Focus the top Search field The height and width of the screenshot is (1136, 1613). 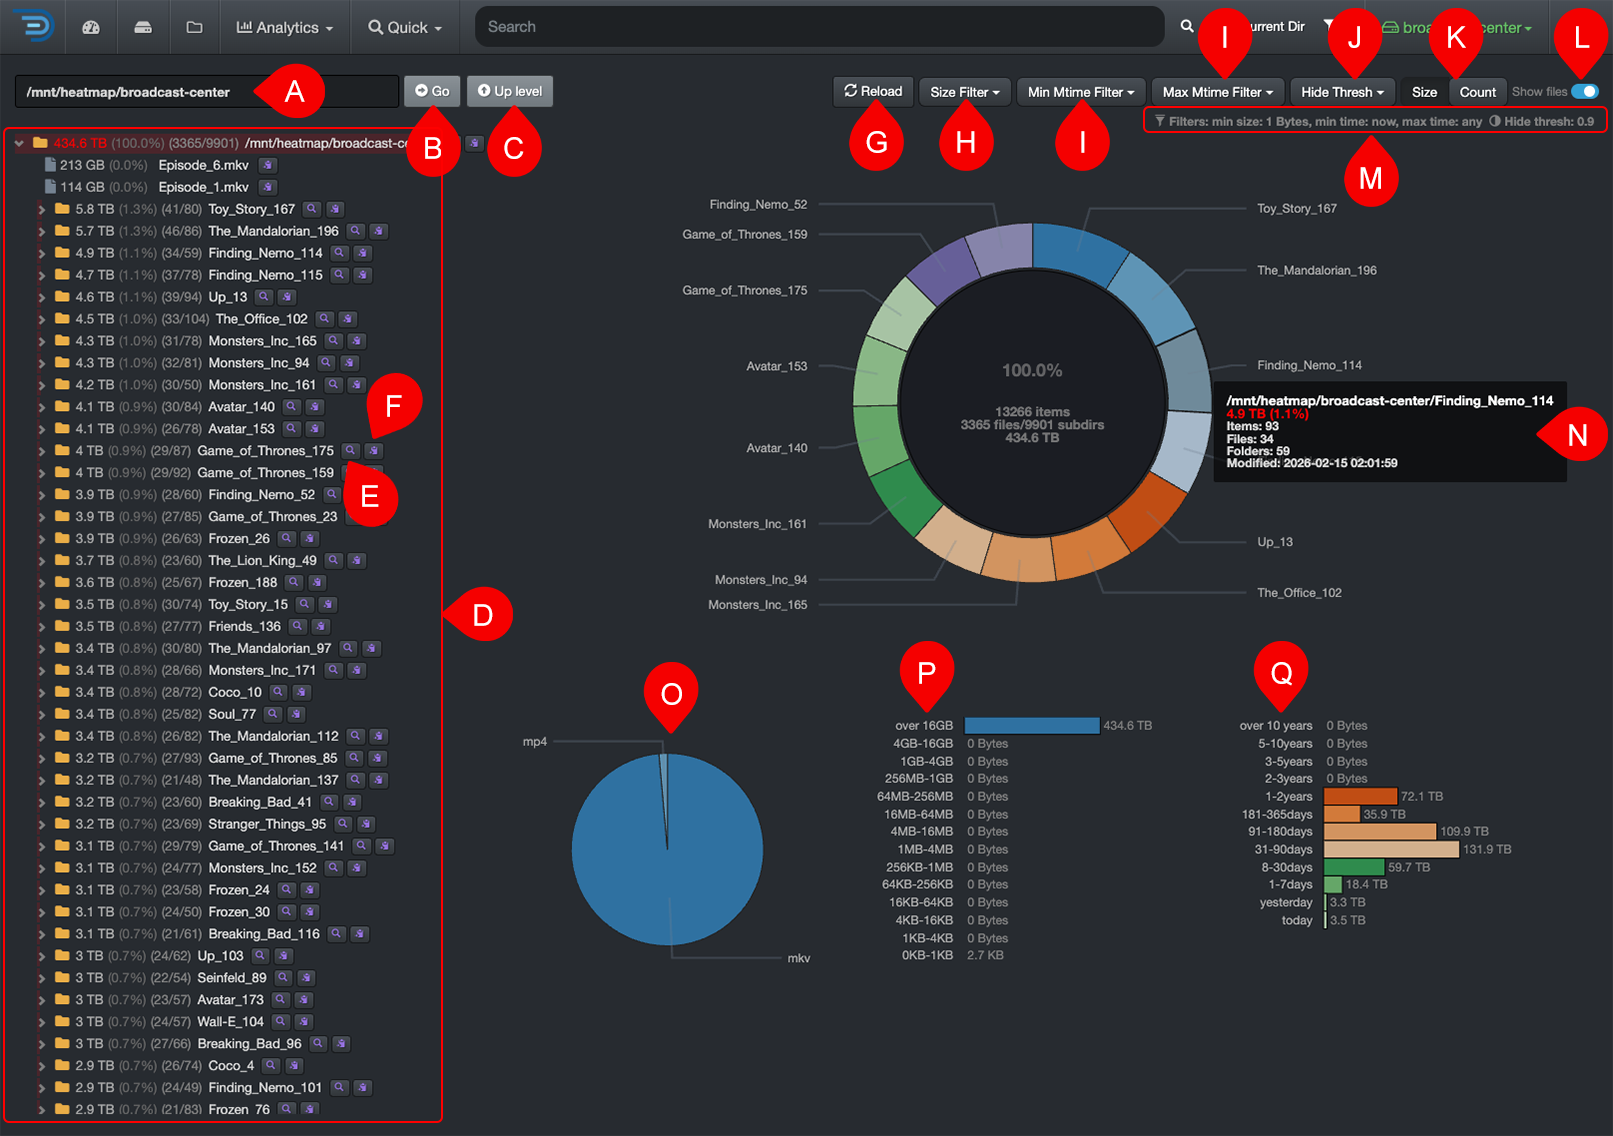pos(820,27)
